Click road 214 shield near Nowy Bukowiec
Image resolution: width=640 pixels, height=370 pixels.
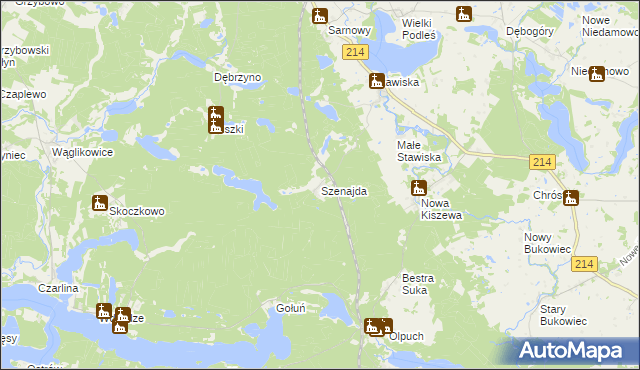584,264
